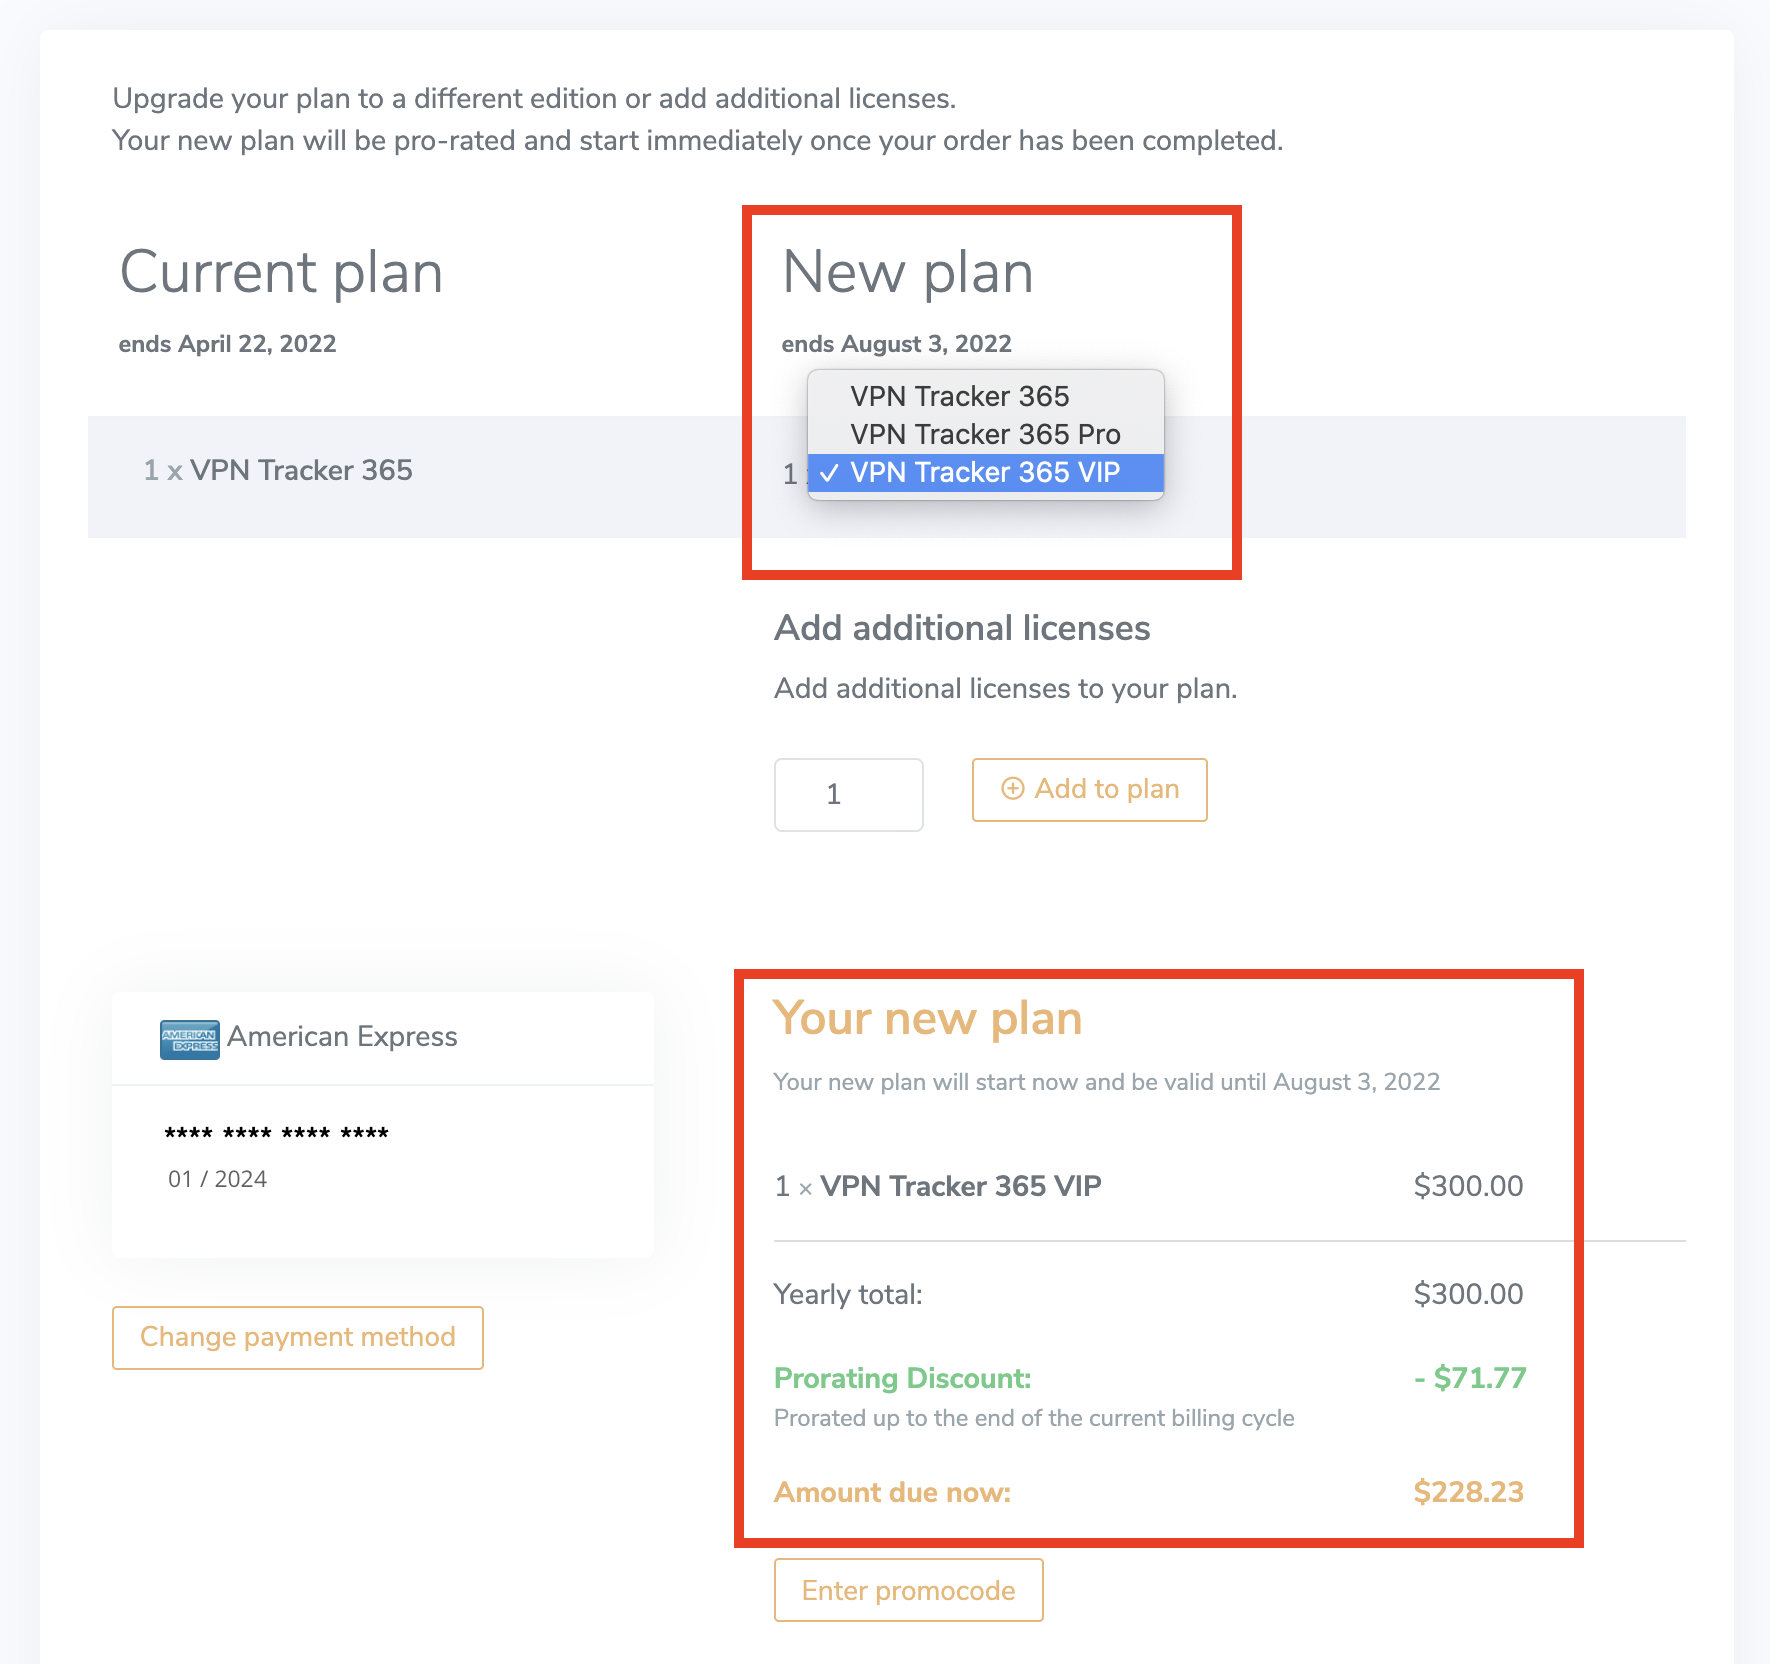The width and height of the screenshot is (1770, 1664).
Task: Click the Your new plan heading
Action: (927, 1018)
